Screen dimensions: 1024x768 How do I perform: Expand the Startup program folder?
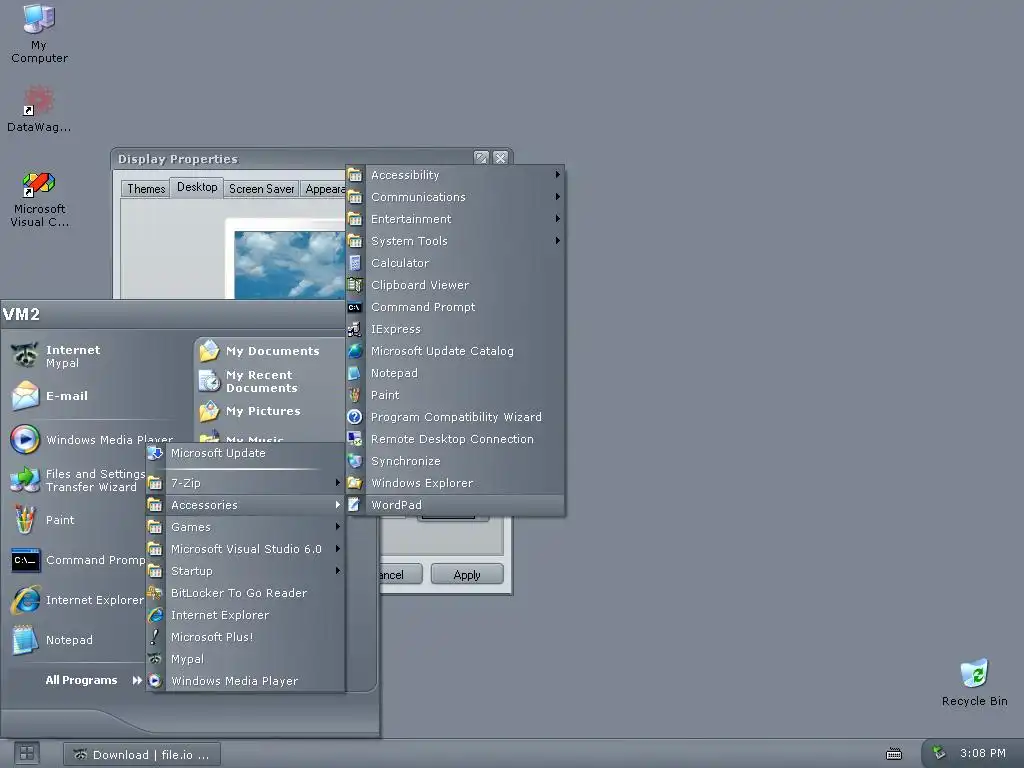(x=245, y=571)
